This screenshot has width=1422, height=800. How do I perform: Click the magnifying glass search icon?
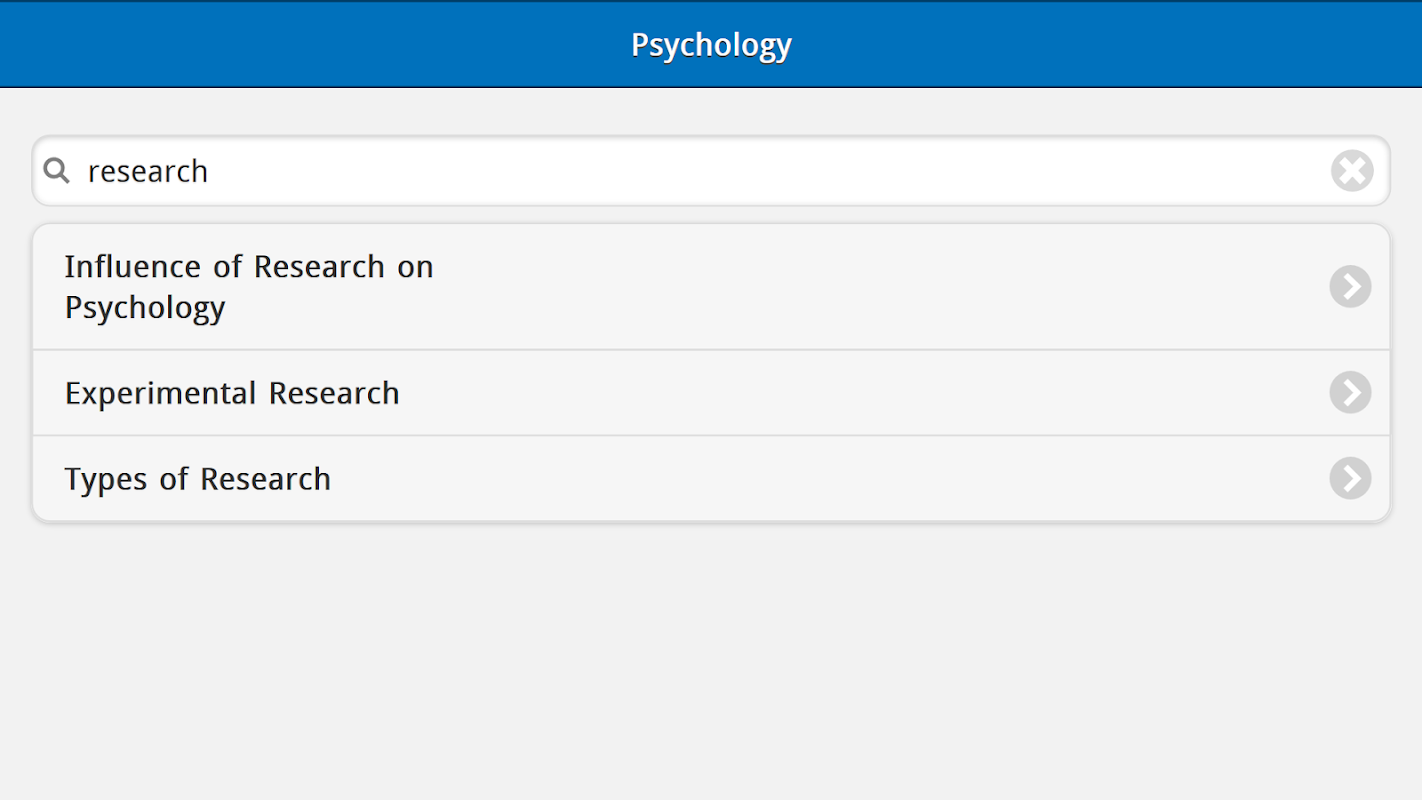[57, 171]
